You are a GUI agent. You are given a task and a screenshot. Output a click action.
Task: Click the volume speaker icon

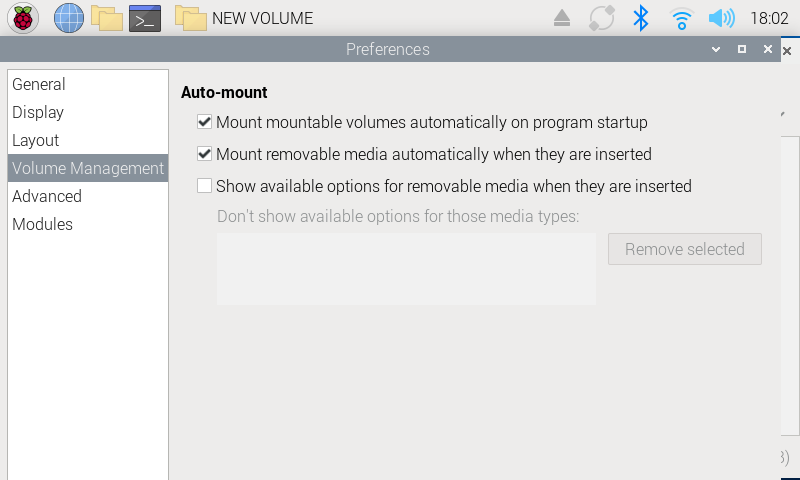pos(721,17)
